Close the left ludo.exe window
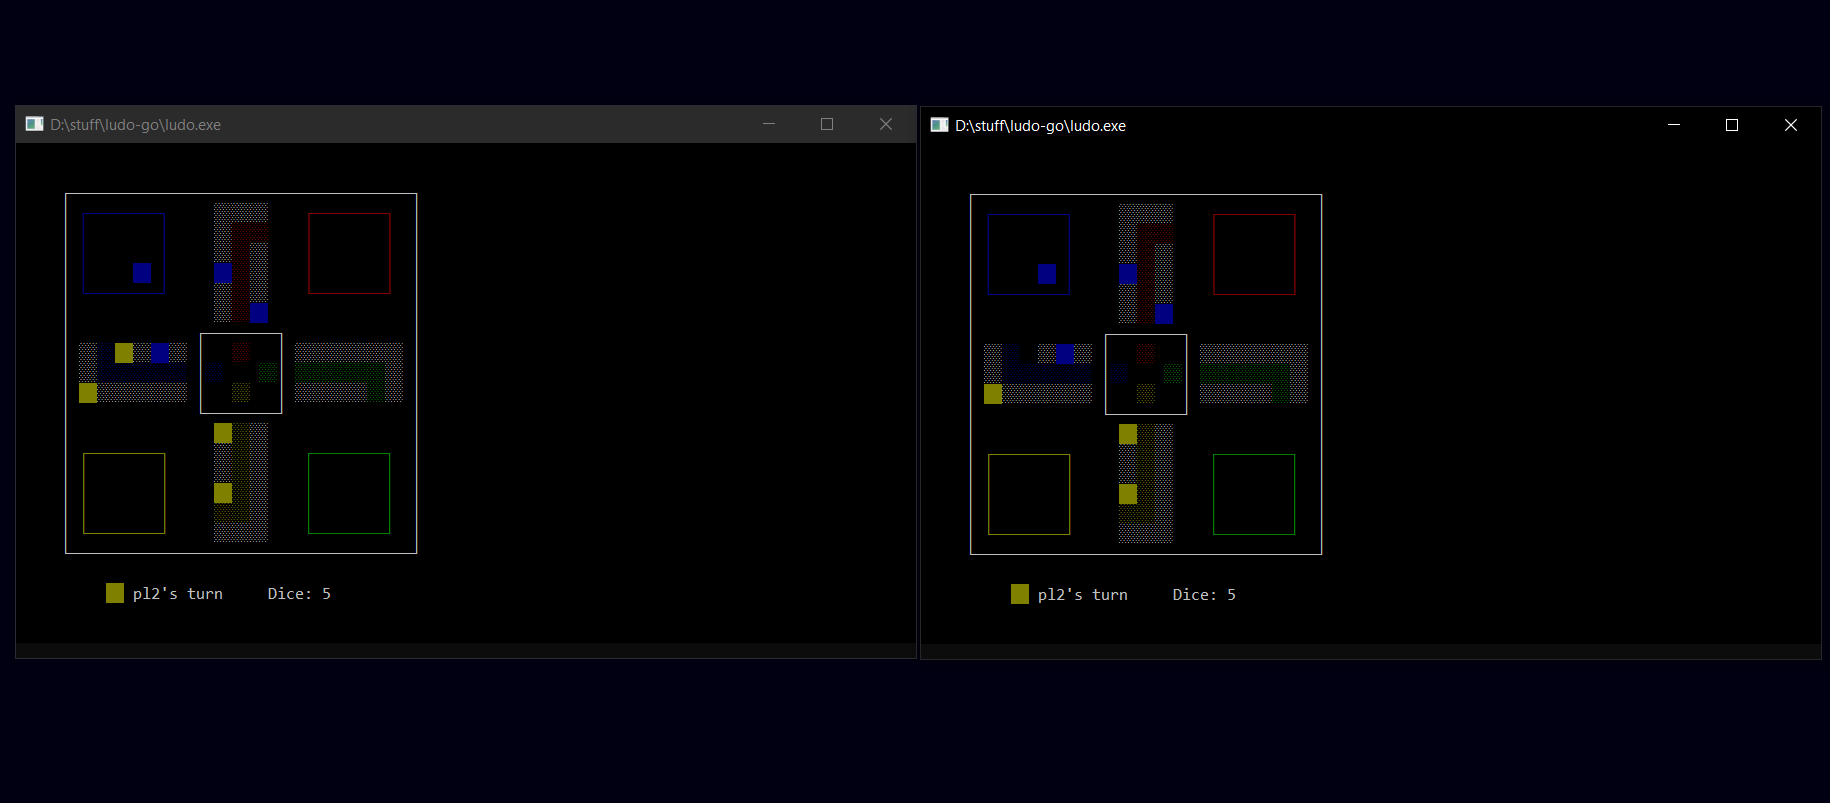The width and height of the screenshot is (1830, 803). 886,124
